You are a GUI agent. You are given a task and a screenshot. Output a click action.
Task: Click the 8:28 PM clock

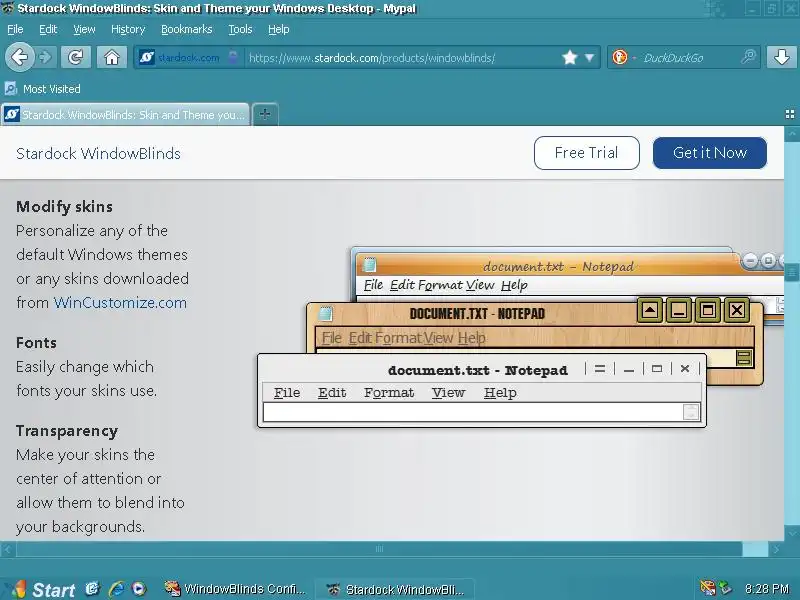click(767, 589)
